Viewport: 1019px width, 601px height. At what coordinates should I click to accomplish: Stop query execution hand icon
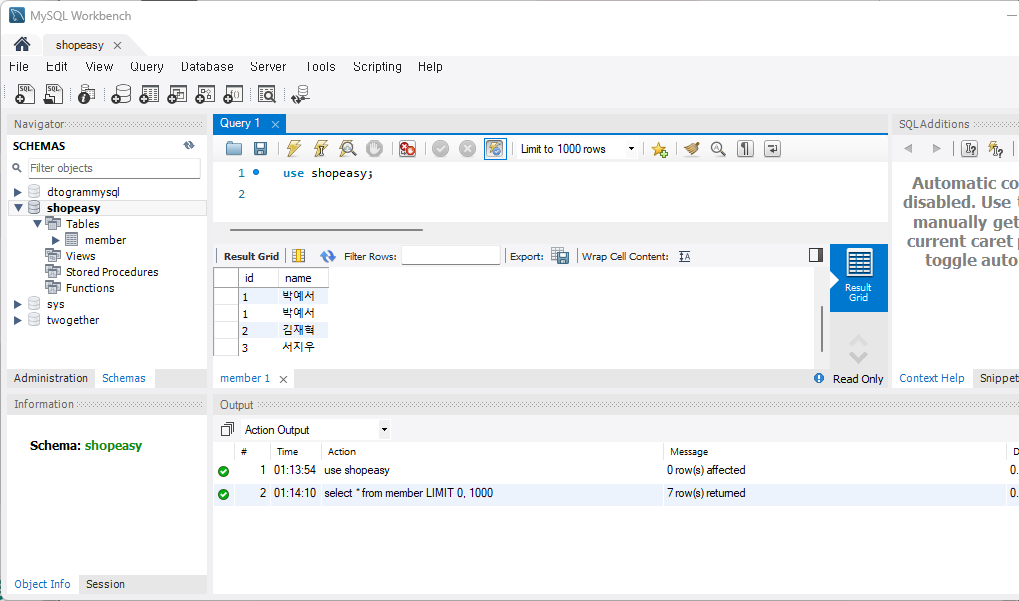click(x=374, y=149)
